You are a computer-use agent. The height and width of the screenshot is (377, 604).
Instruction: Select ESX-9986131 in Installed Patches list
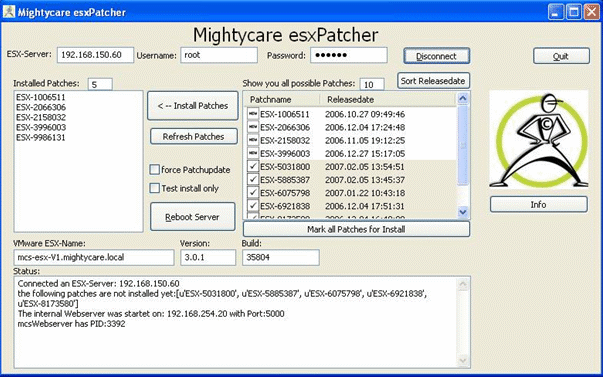[x=41, y=137]
